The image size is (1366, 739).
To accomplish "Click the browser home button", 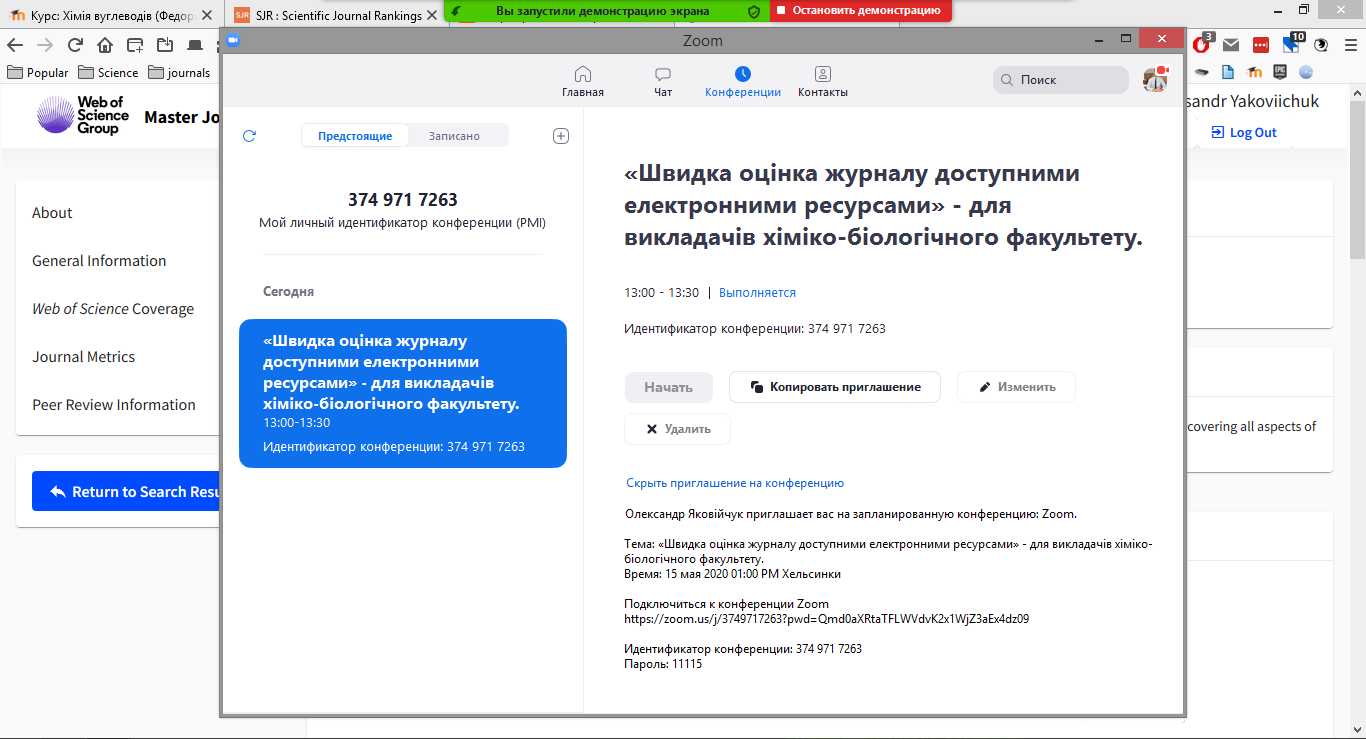I will pos(105,45).
